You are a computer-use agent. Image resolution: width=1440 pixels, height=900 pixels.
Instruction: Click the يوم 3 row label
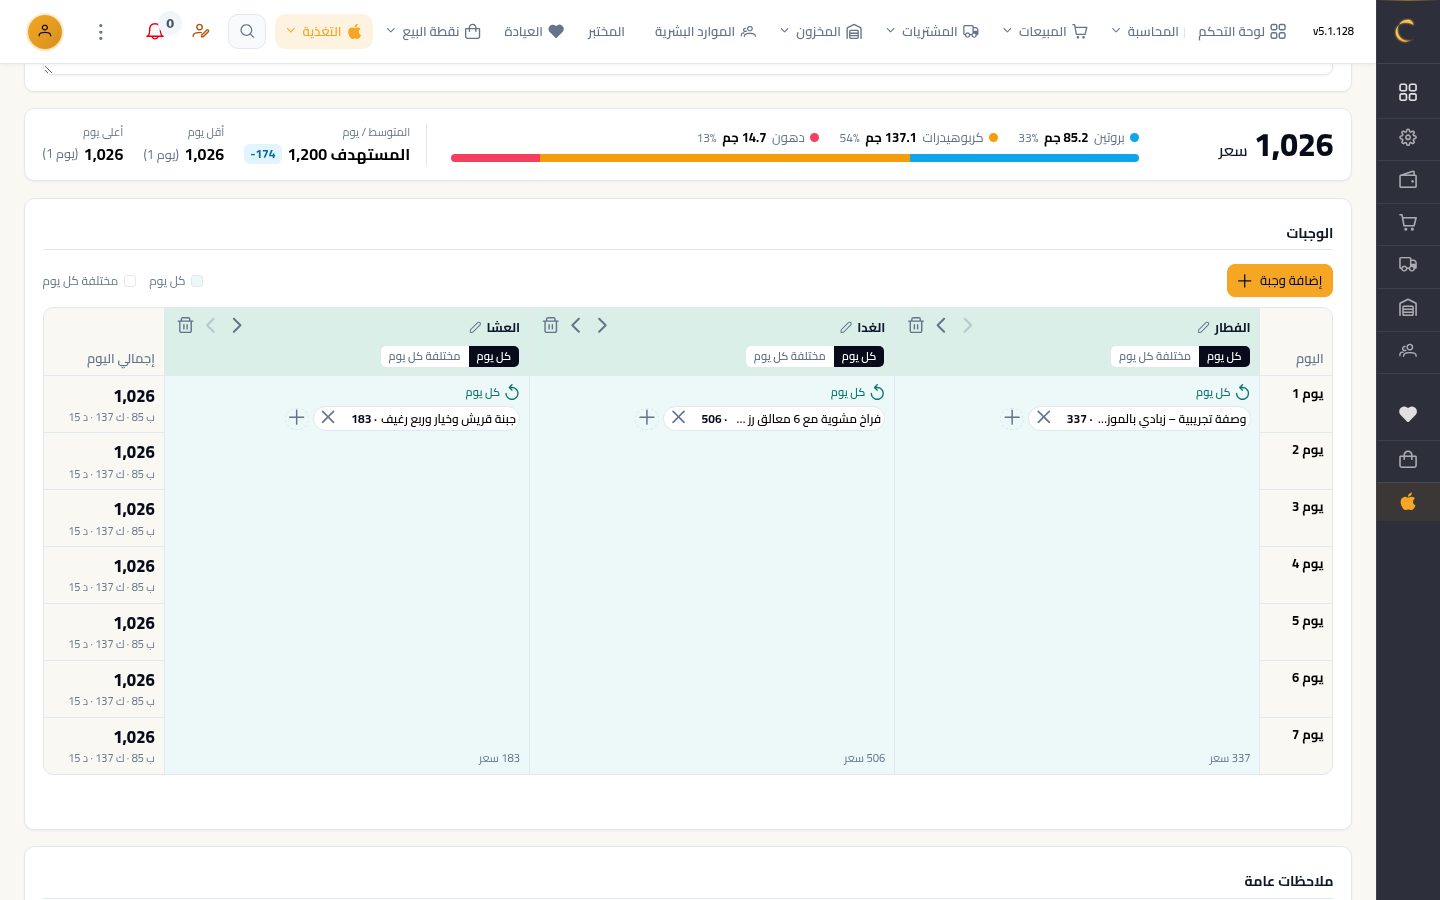point(1307,507)
